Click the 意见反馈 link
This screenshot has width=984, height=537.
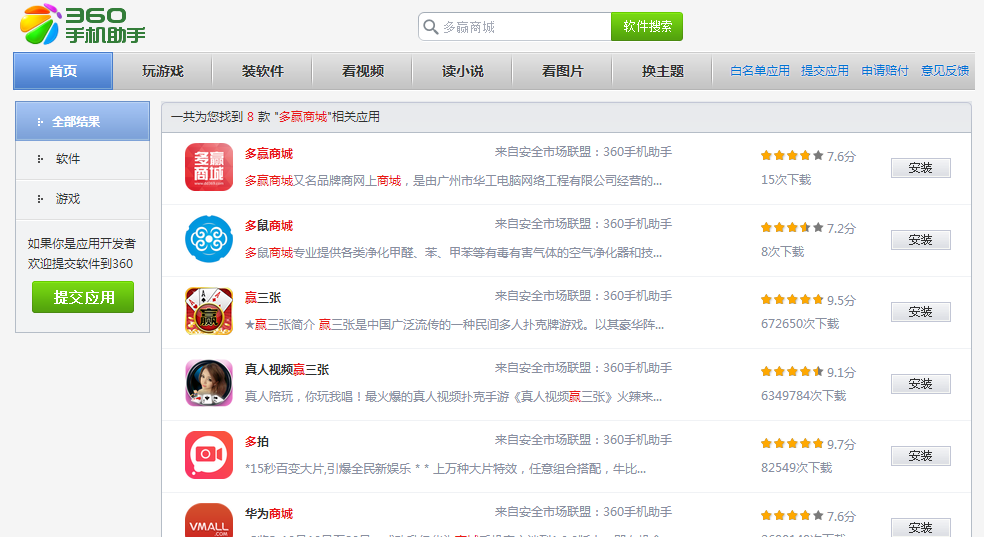(944, 71)
